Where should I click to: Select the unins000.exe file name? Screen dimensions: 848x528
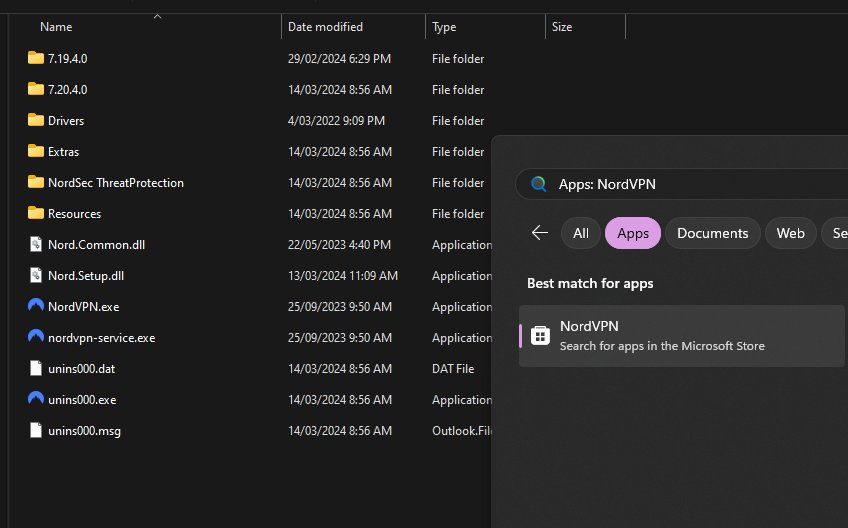pos(82,400)
